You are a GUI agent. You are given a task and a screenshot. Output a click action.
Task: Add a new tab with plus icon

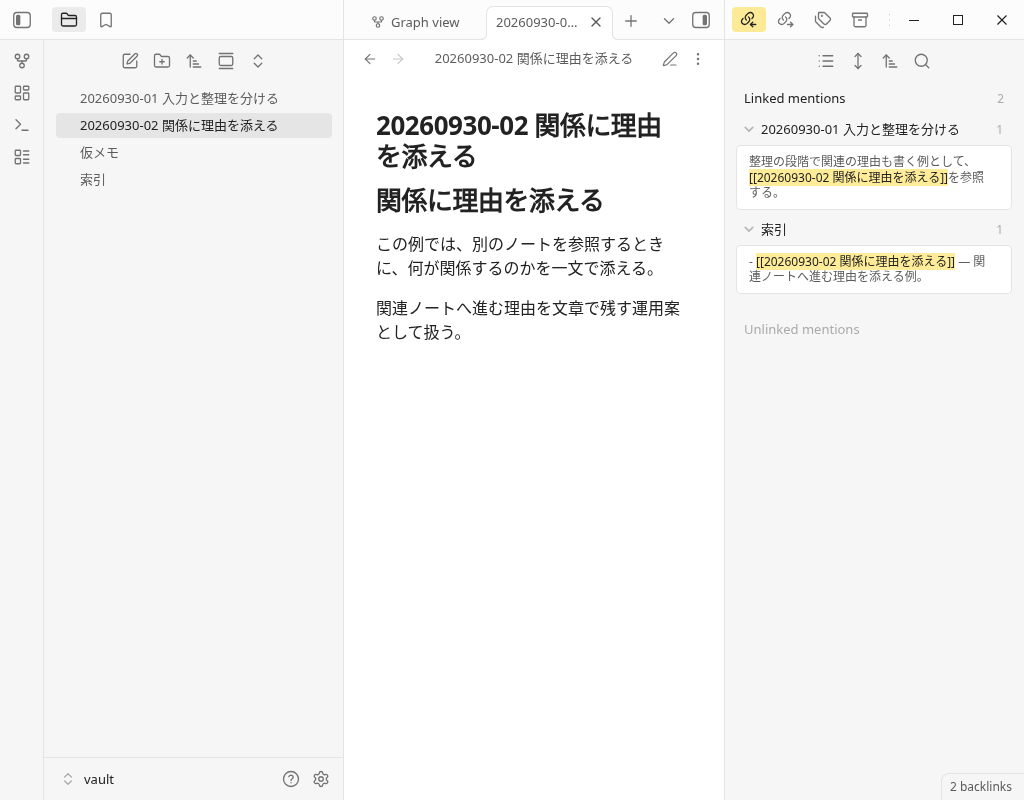631,21
